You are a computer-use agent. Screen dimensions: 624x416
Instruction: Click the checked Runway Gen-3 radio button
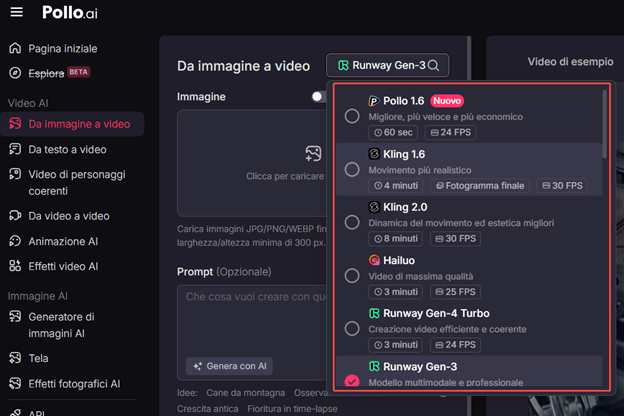click(352, 381)
